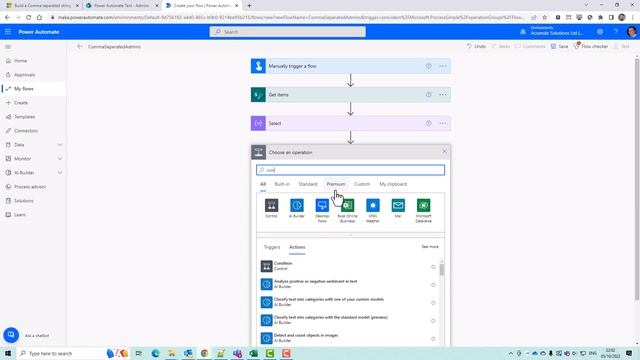The height and width of the screenshot is (360, 640).
Task: Save the flow with the Save button
Action: [560, 47]
